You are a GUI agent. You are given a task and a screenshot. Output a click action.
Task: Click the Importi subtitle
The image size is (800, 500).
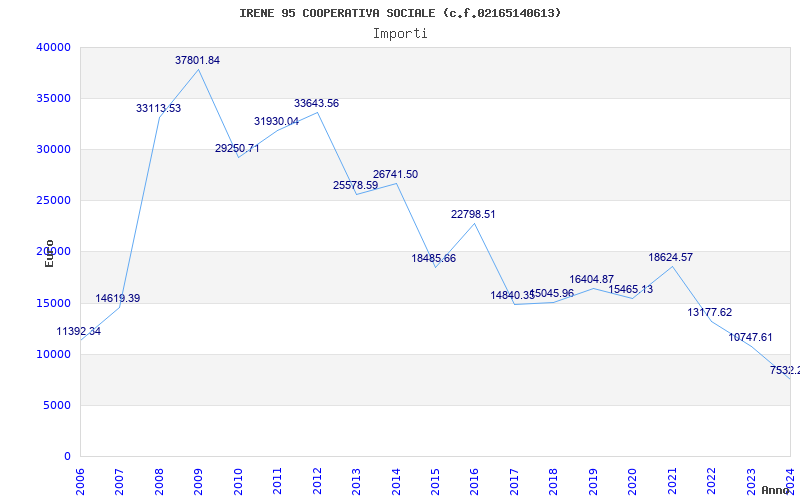(400, 34)
